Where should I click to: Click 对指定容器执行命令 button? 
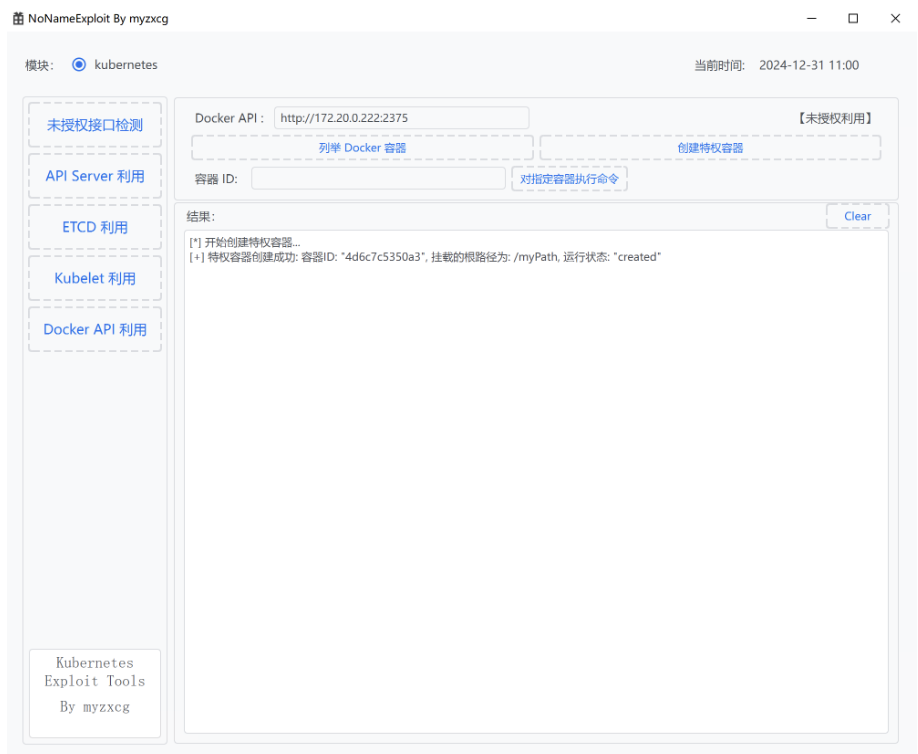tap(569, 179)
